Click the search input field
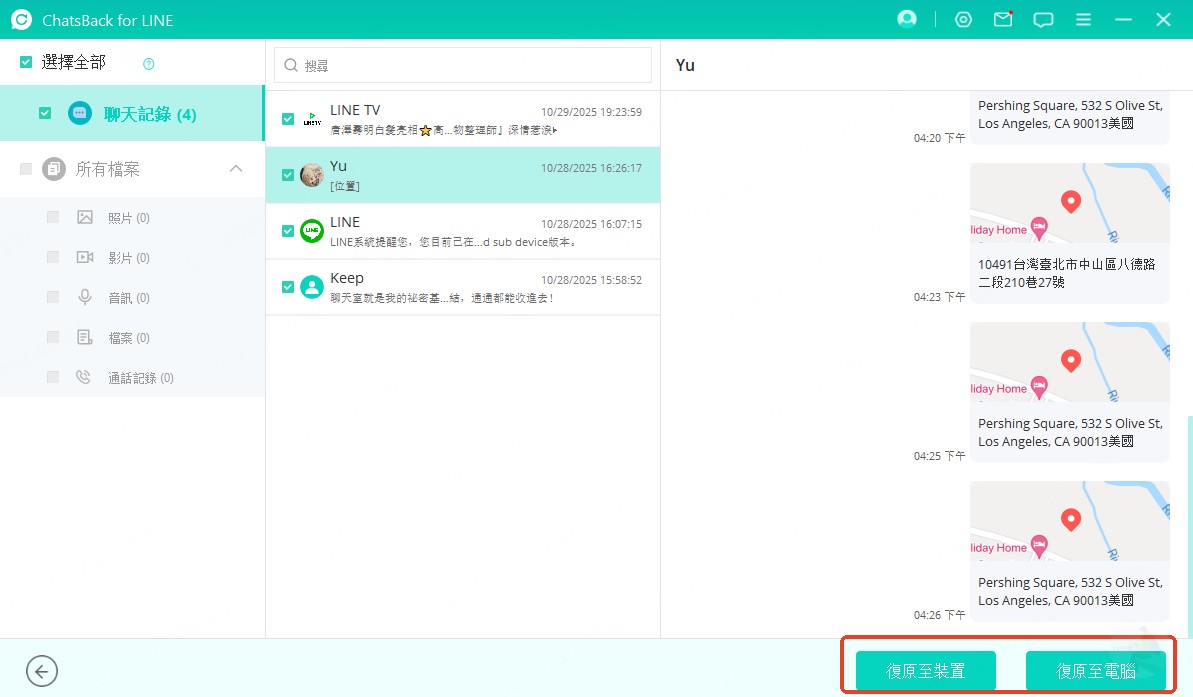Screen dimensions: 1193x697 coord(463,65)
